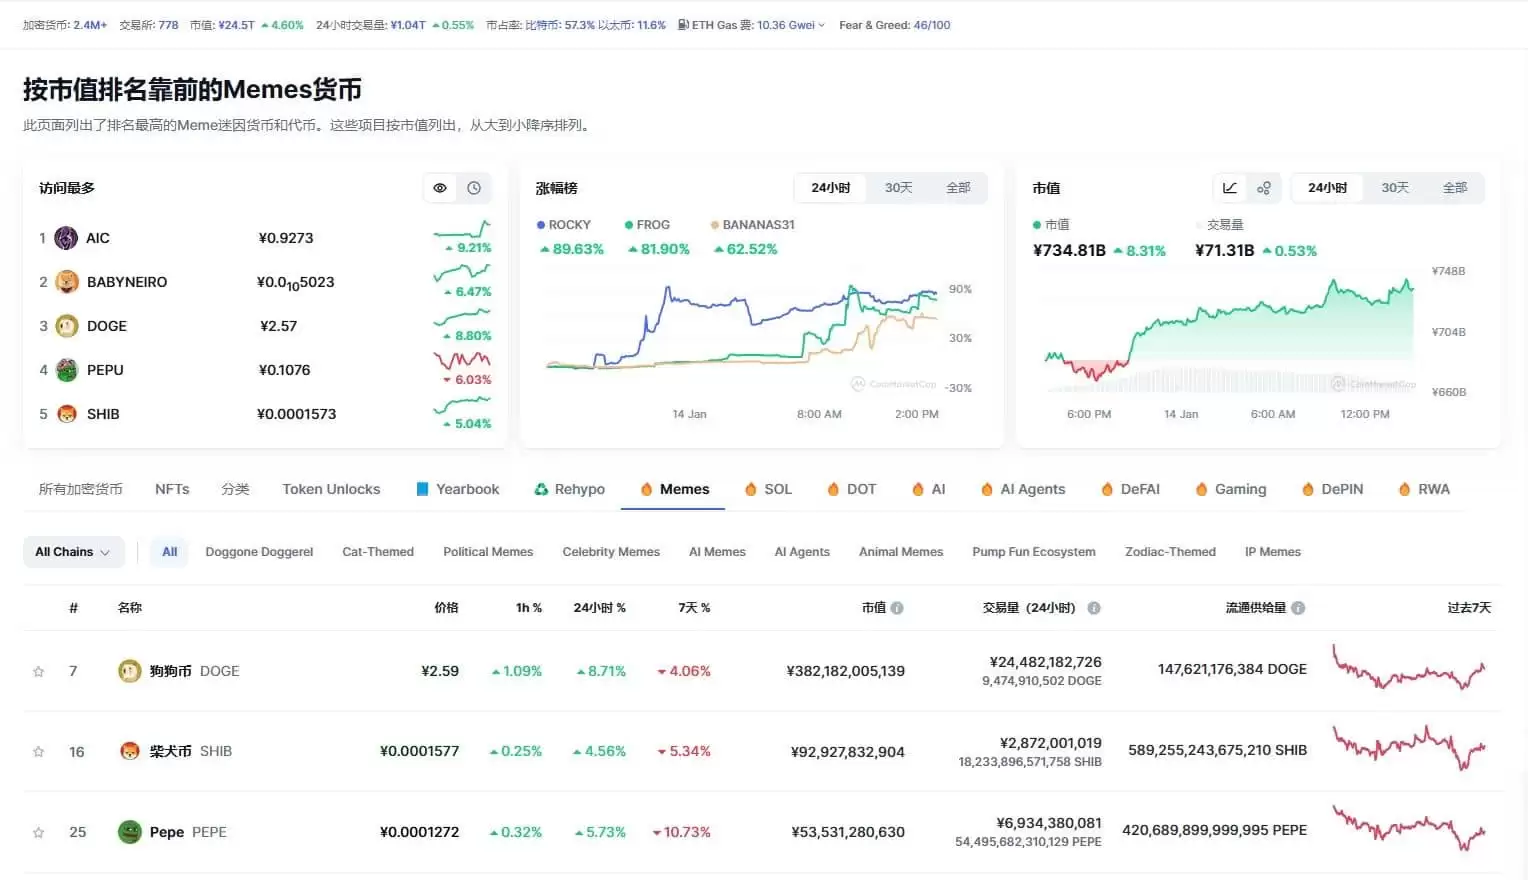
Task: Click the bubble chart icon on the 市值 card
Action: (1263, 187)
